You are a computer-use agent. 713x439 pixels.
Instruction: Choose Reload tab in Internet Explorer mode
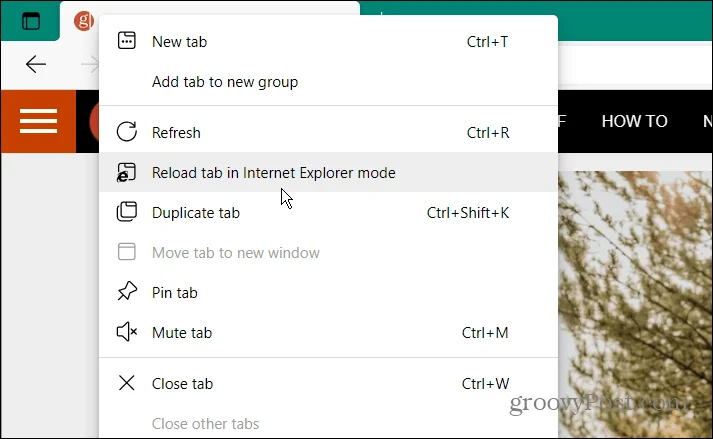328,172
